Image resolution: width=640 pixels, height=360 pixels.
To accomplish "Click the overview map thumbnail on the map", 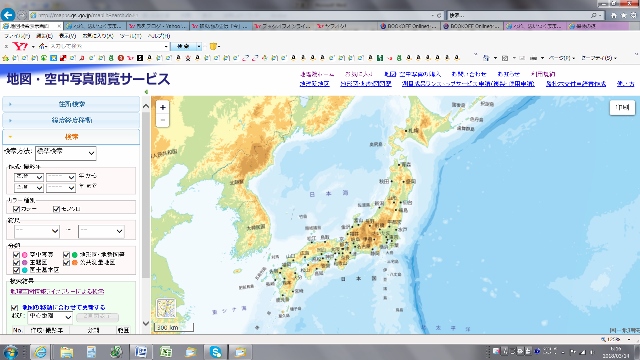I will click(166, 309).
